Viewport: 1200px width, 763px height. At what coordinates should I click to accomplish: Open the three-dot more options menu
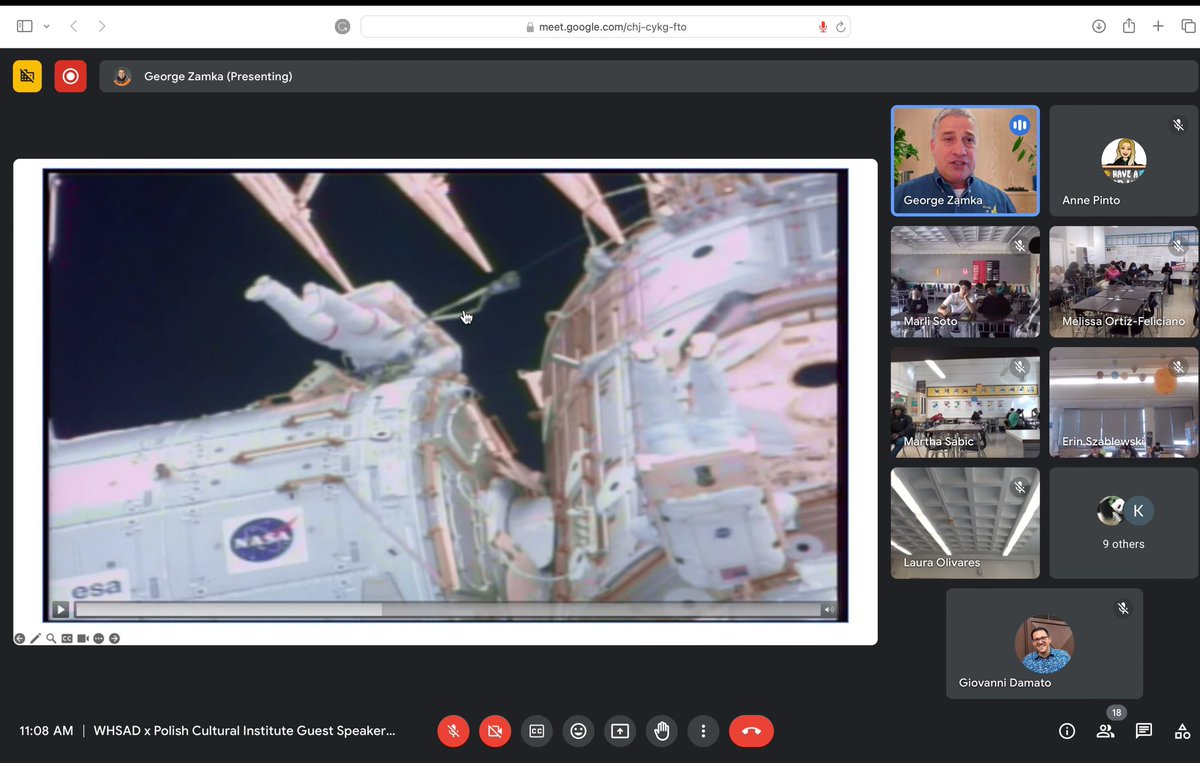coord(703,731)
